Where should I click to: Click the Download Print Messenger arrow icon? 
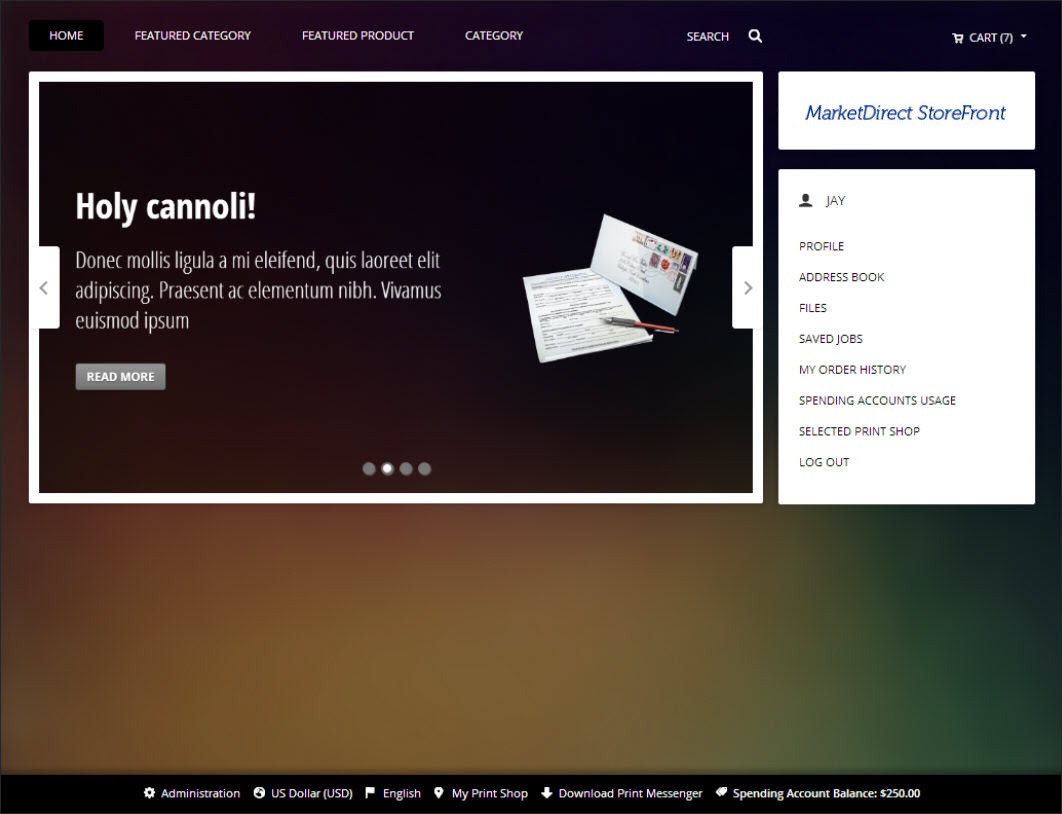point(546,793)
